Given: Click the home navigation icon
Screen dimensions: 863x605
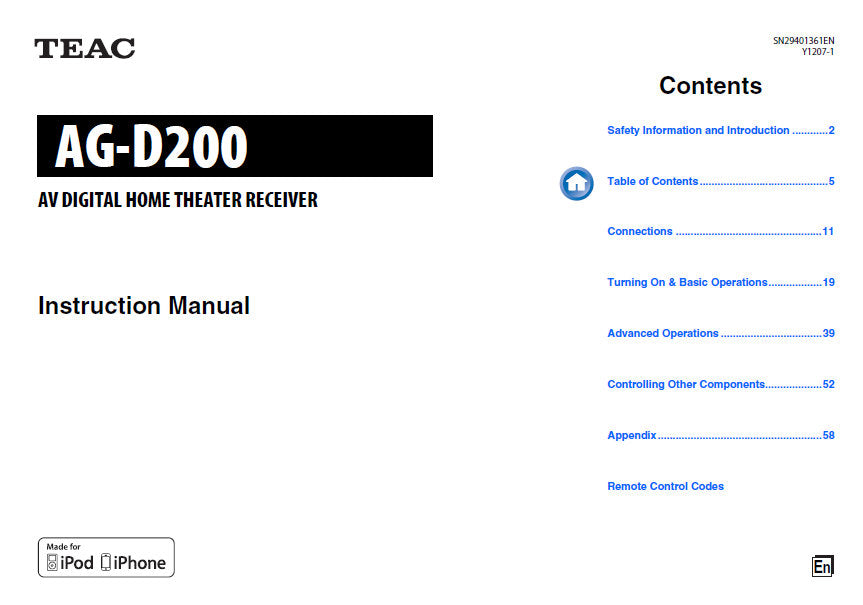Looking at the screenshot, I should pos(576,183).
